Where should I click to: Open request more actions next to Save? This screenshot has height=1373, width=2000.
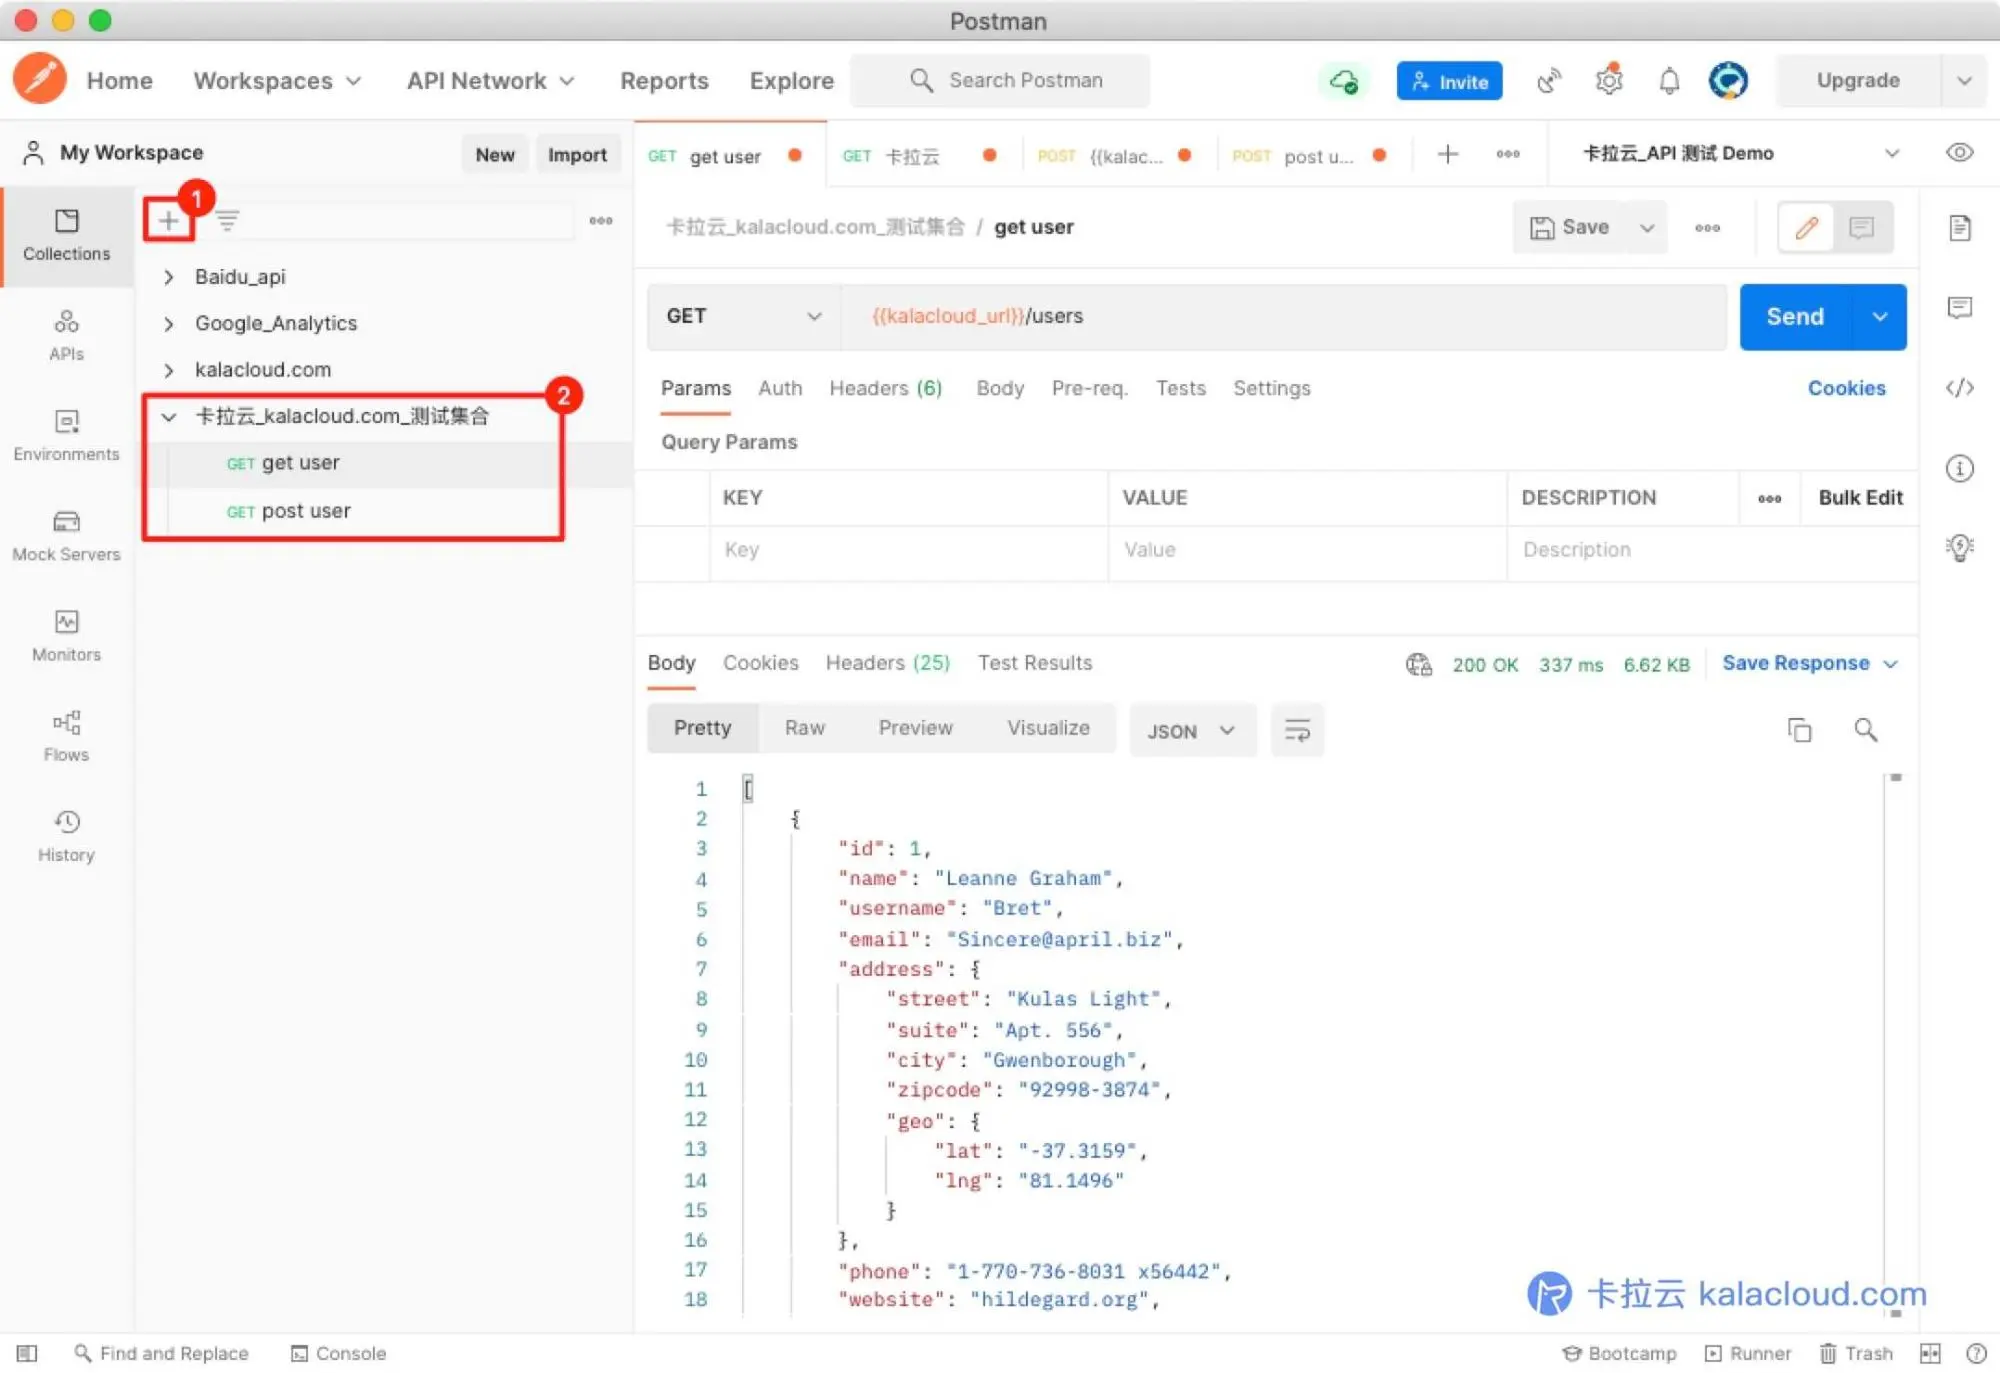[x=1707, y=228]
